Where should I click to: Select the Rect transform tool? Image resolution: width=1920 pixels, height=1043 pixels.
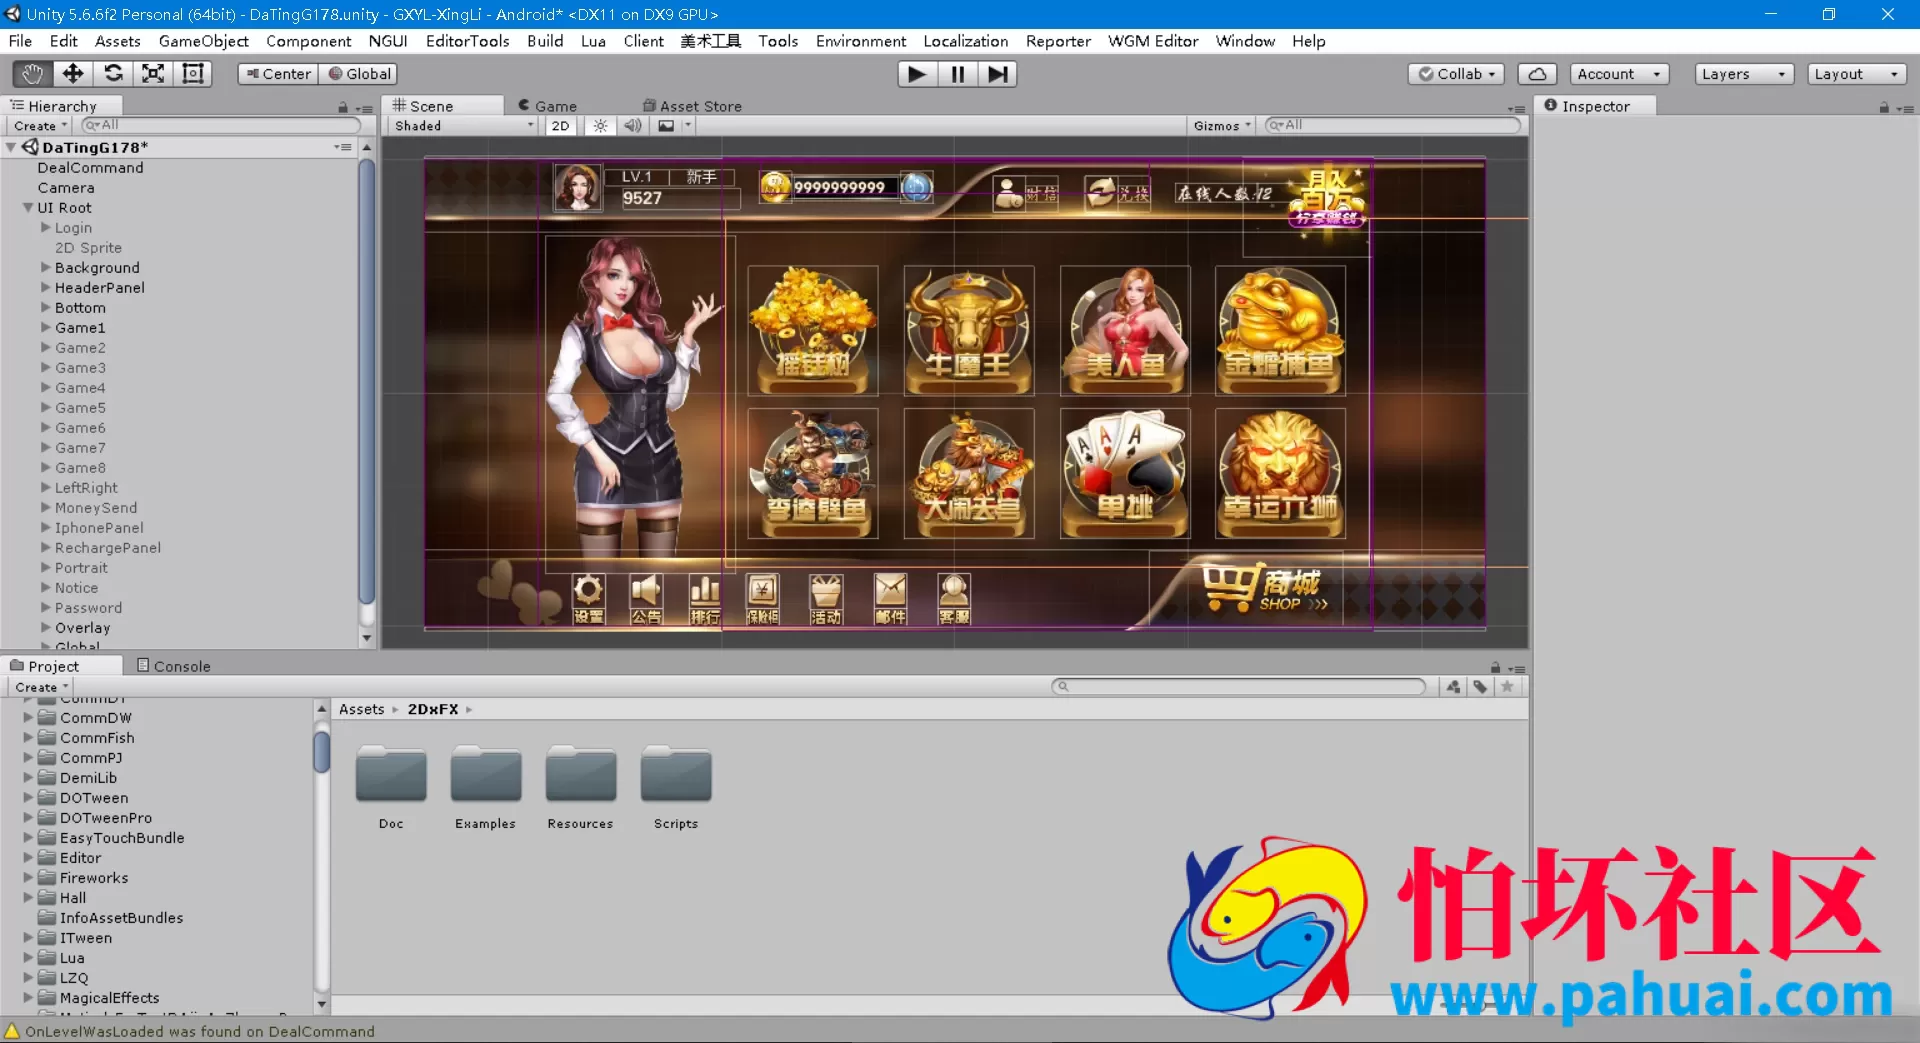pos(193,74)
